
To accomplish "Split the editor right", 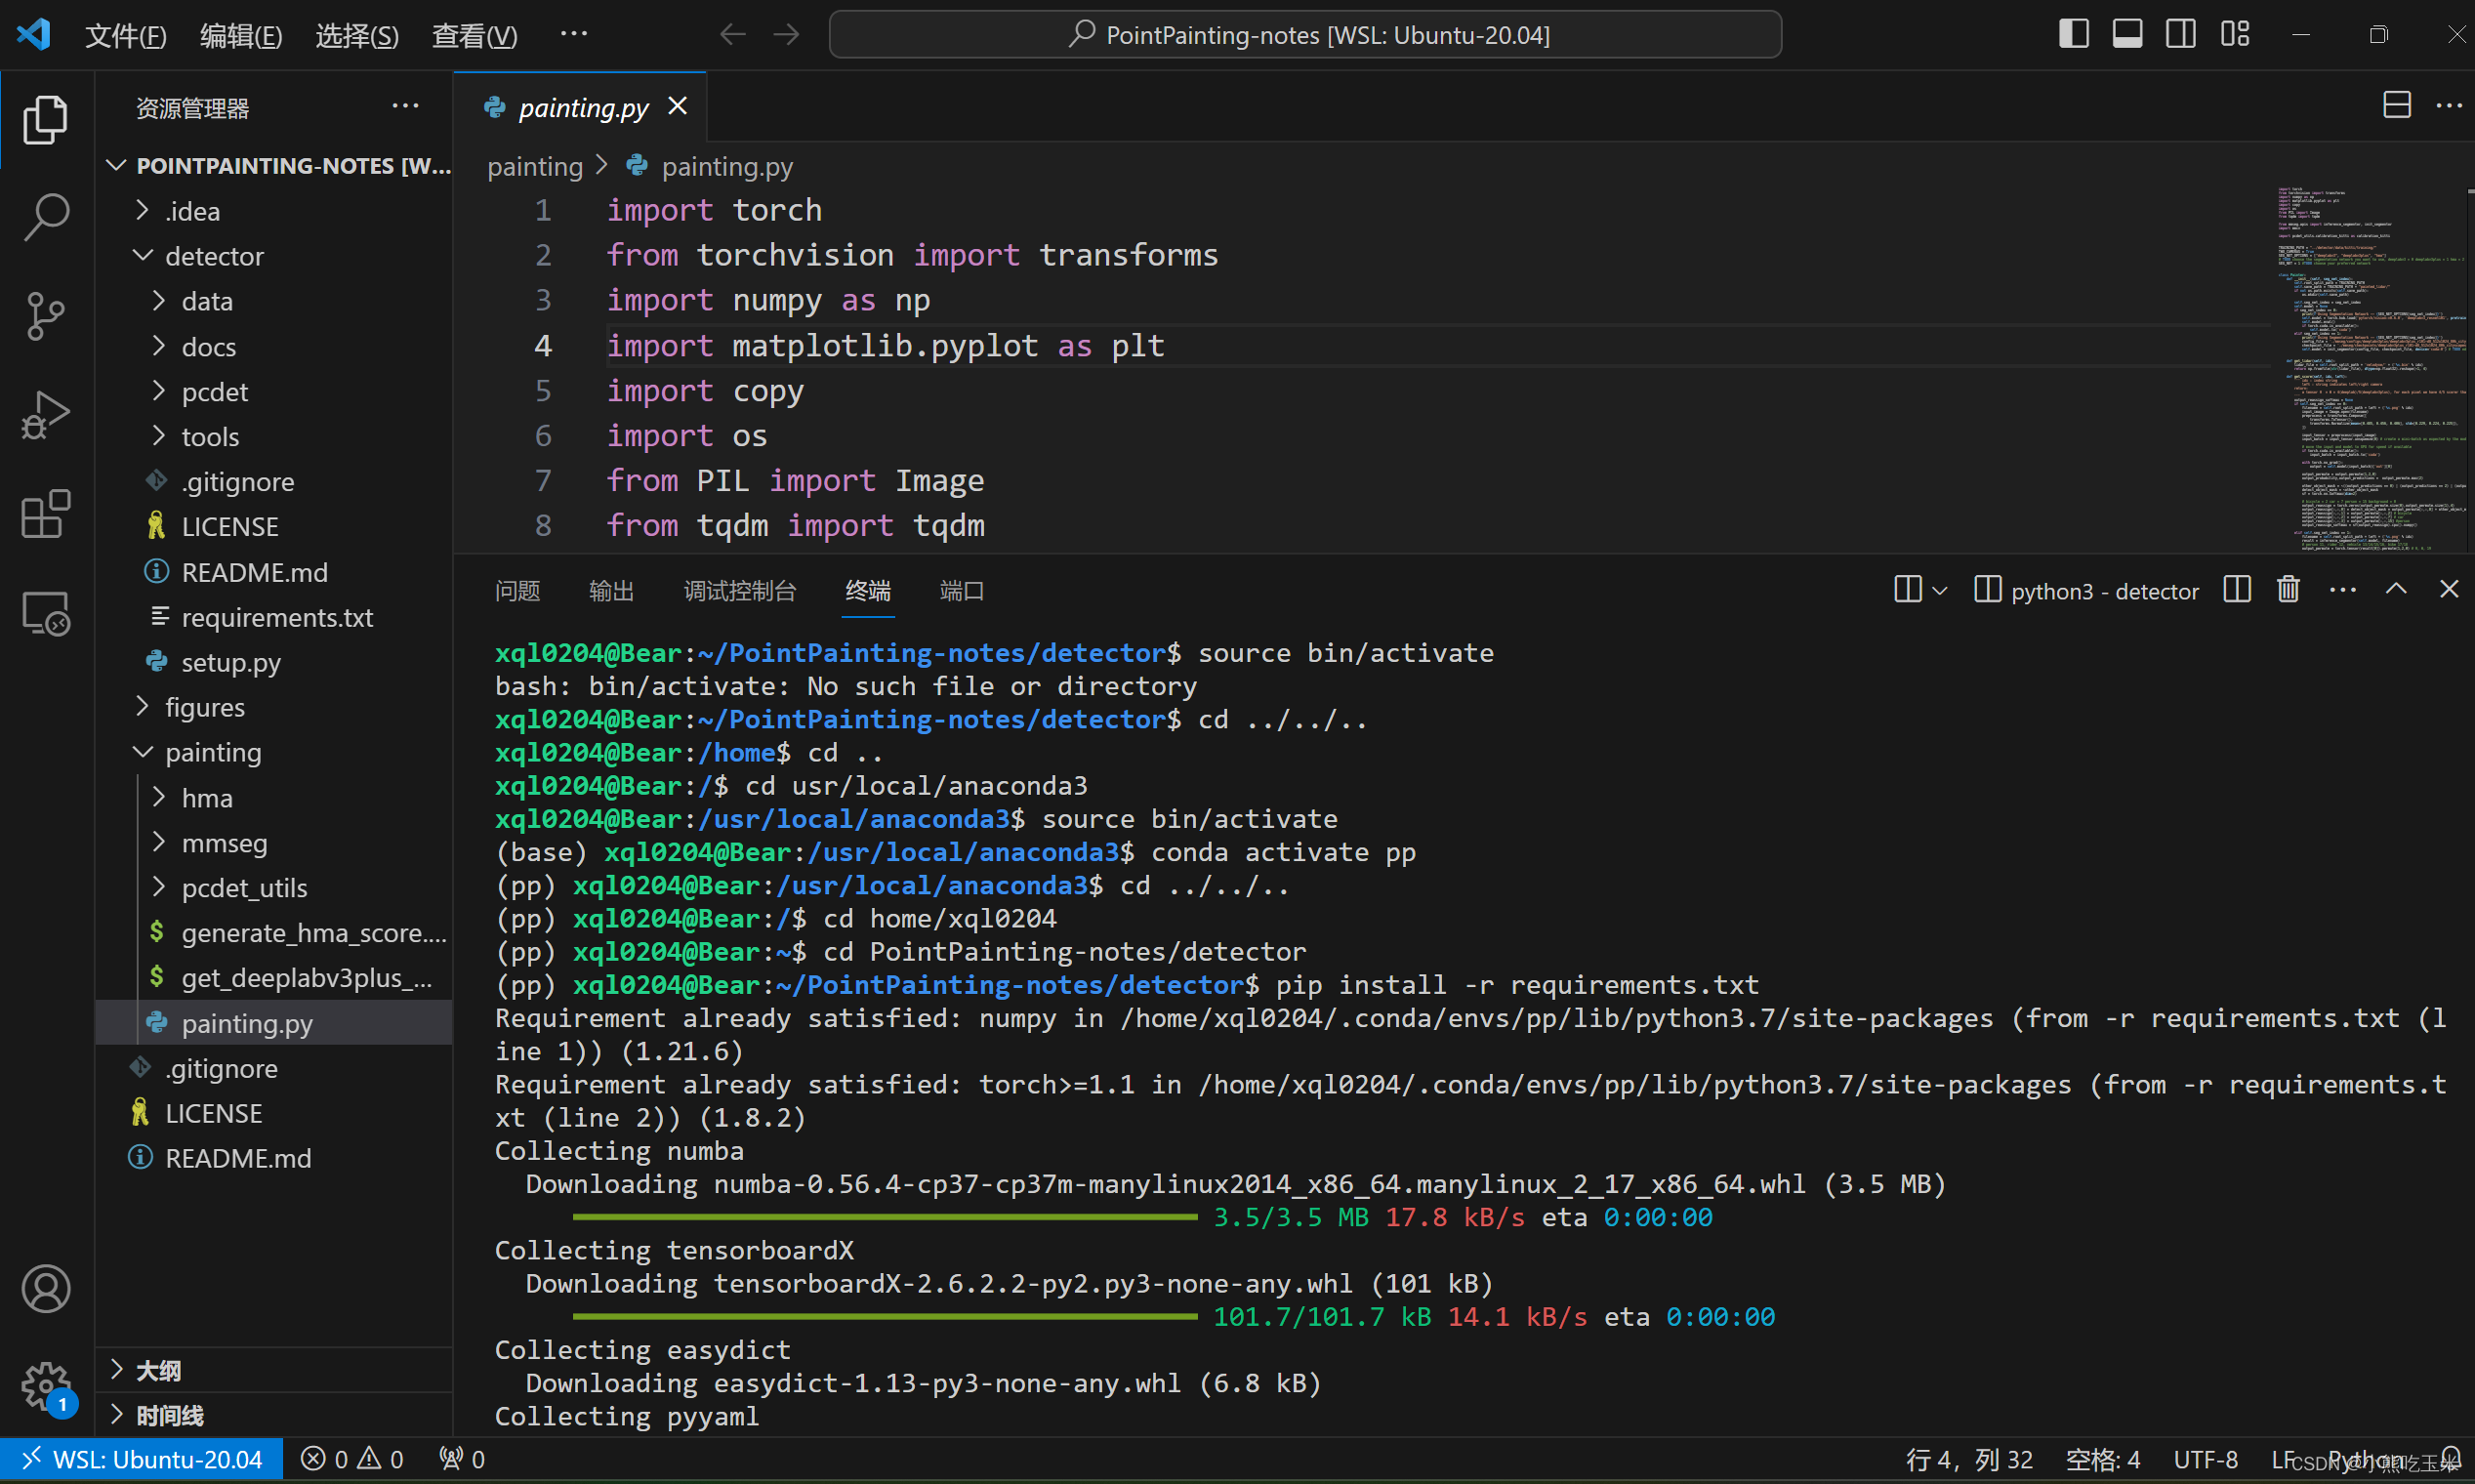I will coord(2396,105).
